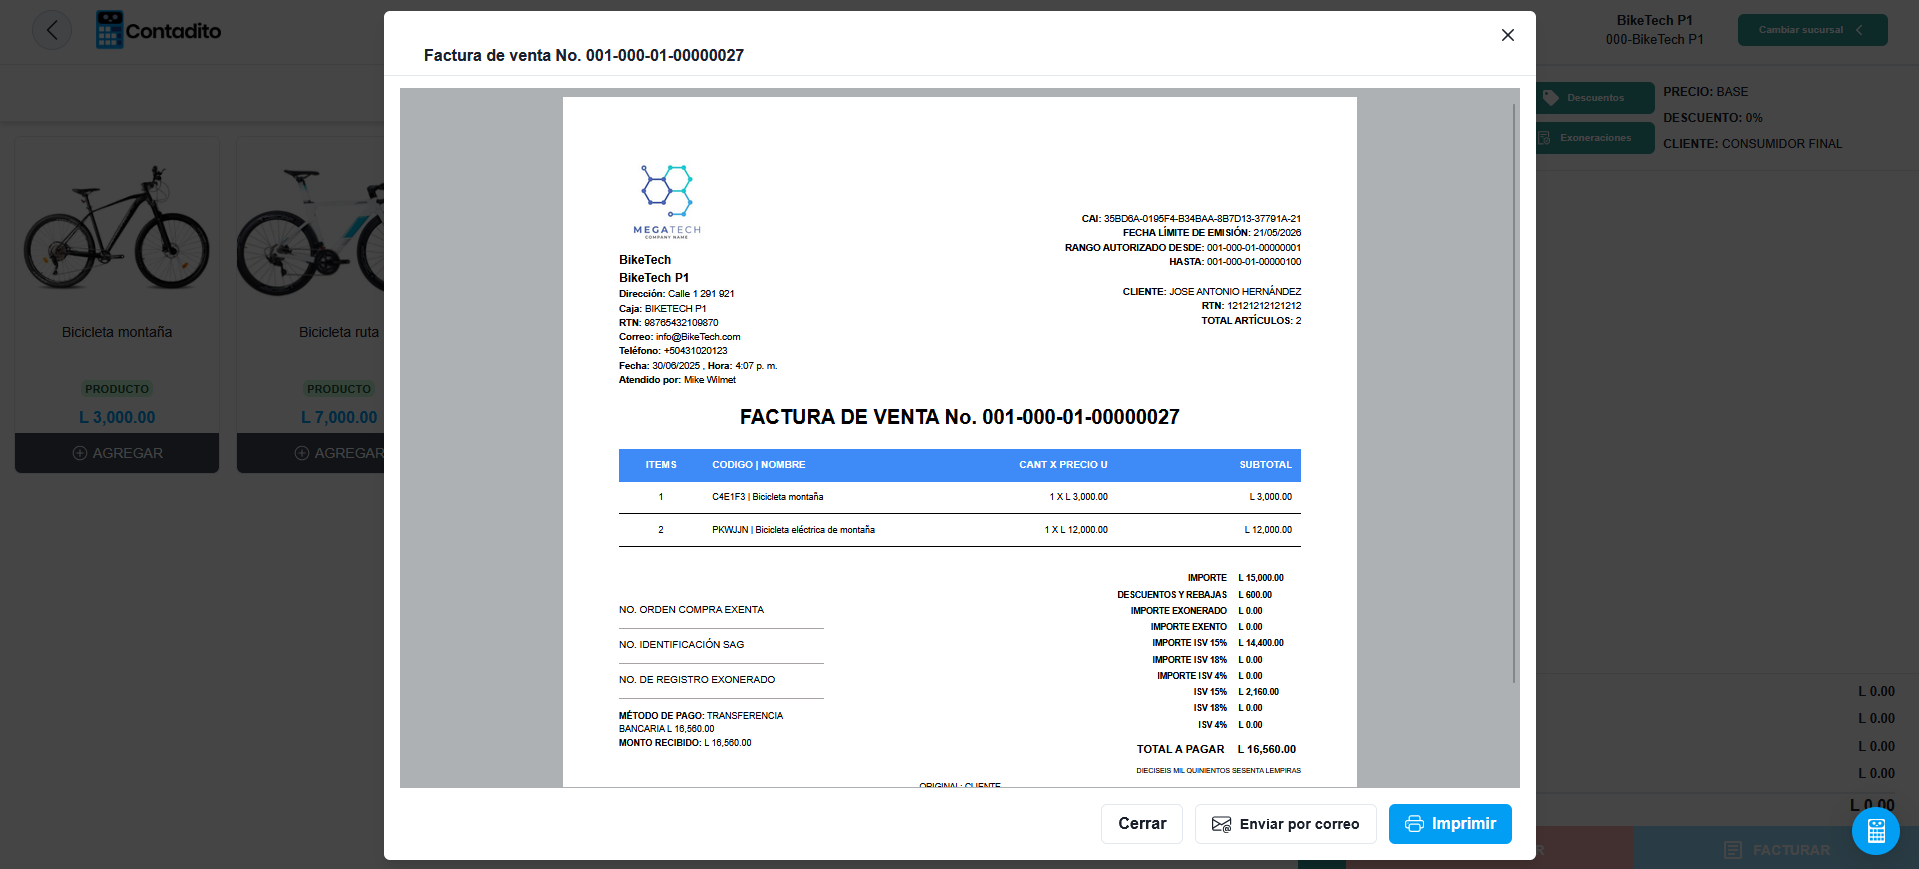Click the 'DESCUENTOS Y REBAJAS' label
This screenshot has width=1919, height=869.
click(x=1172, y=595)
